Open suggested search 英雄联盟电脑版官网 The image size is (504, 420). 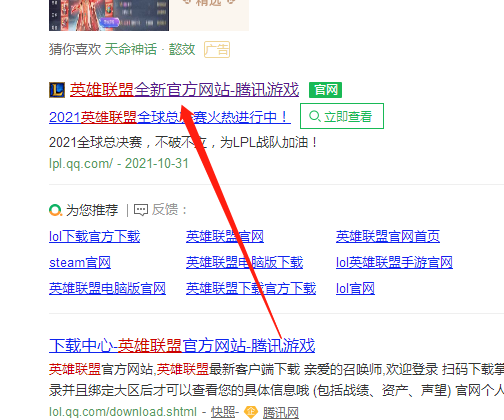coord(107,288)
